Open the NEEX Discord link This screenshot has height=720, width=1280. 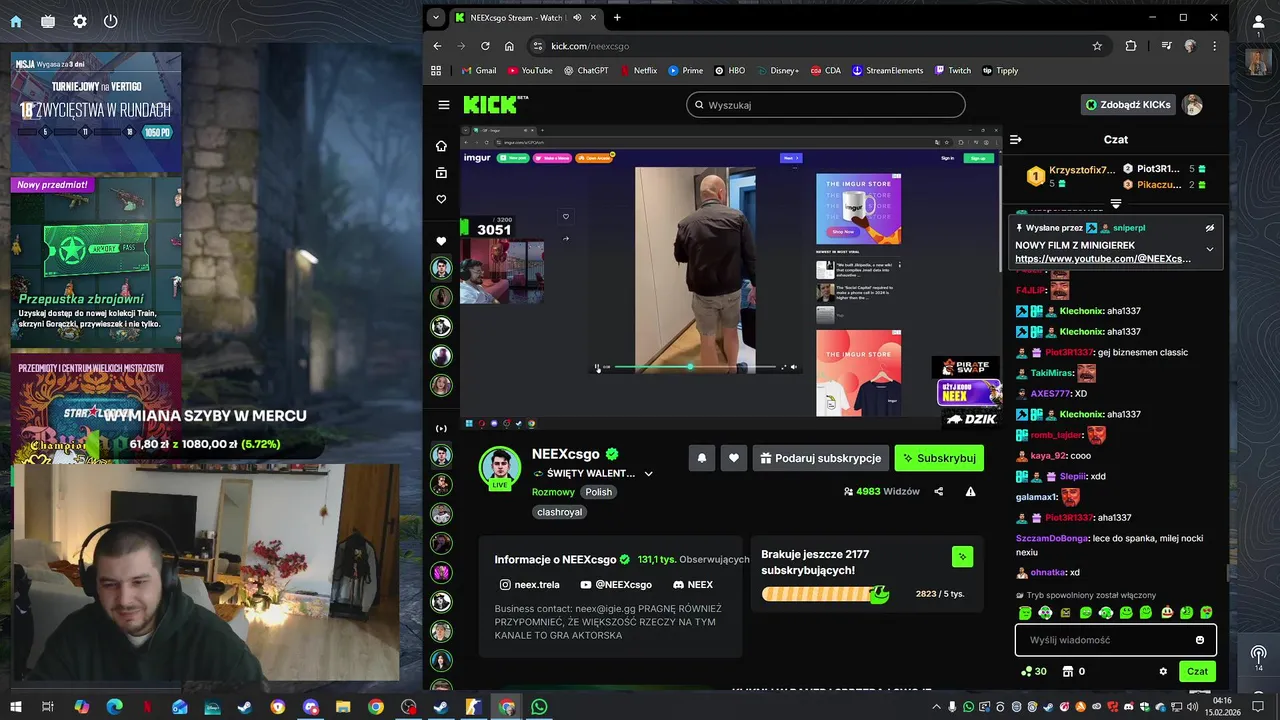pos(693,585)
